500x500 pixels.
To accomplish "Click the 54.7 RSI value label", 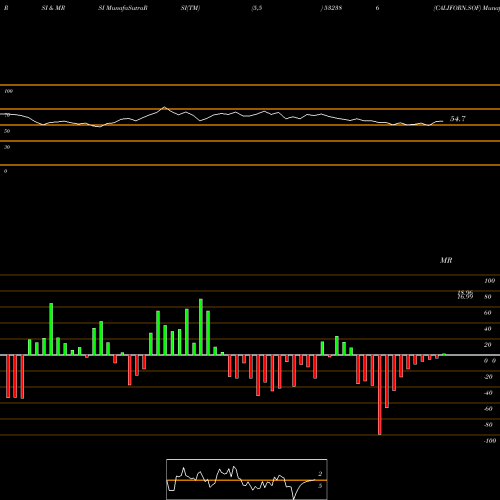I will (458, 119).
